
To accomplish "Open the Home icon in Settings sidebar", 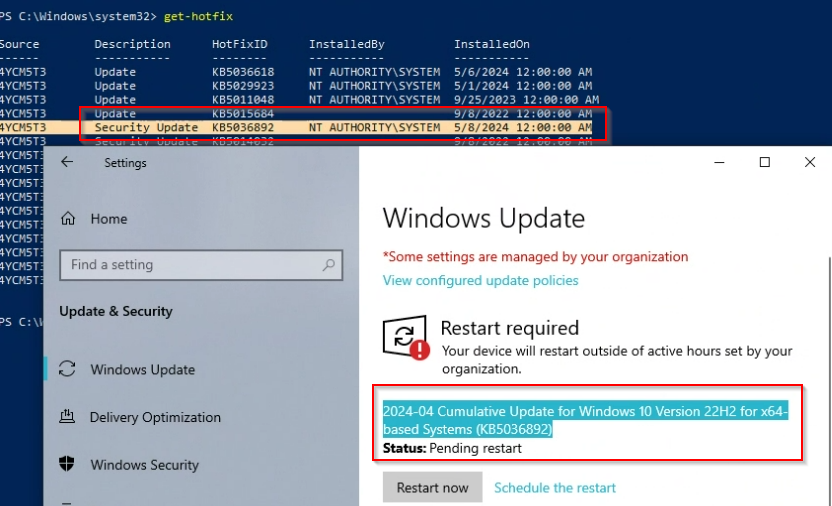I will pyautogui.click(x=68, y=219).
